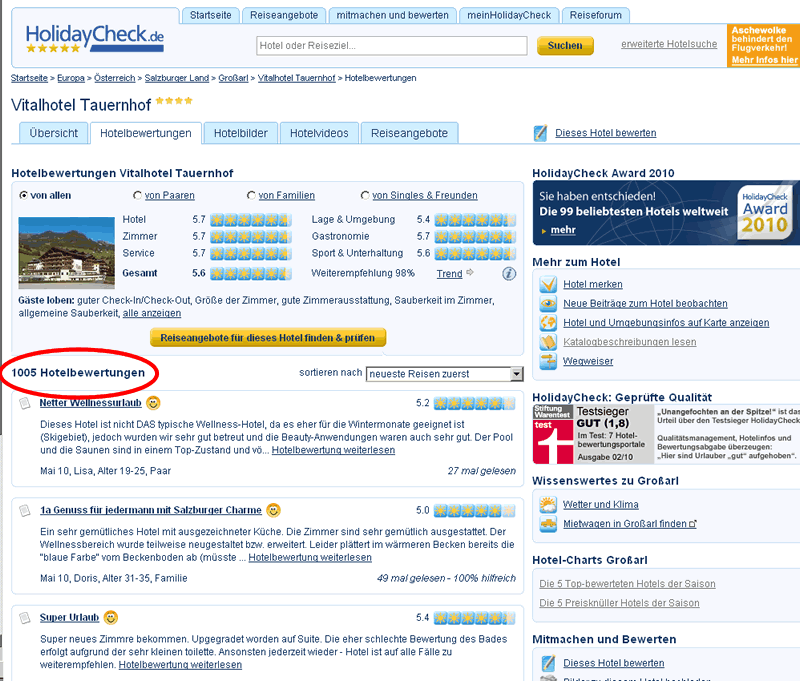Open the meinHolidayCheck tab
The image size is (800, 681).
509,15
